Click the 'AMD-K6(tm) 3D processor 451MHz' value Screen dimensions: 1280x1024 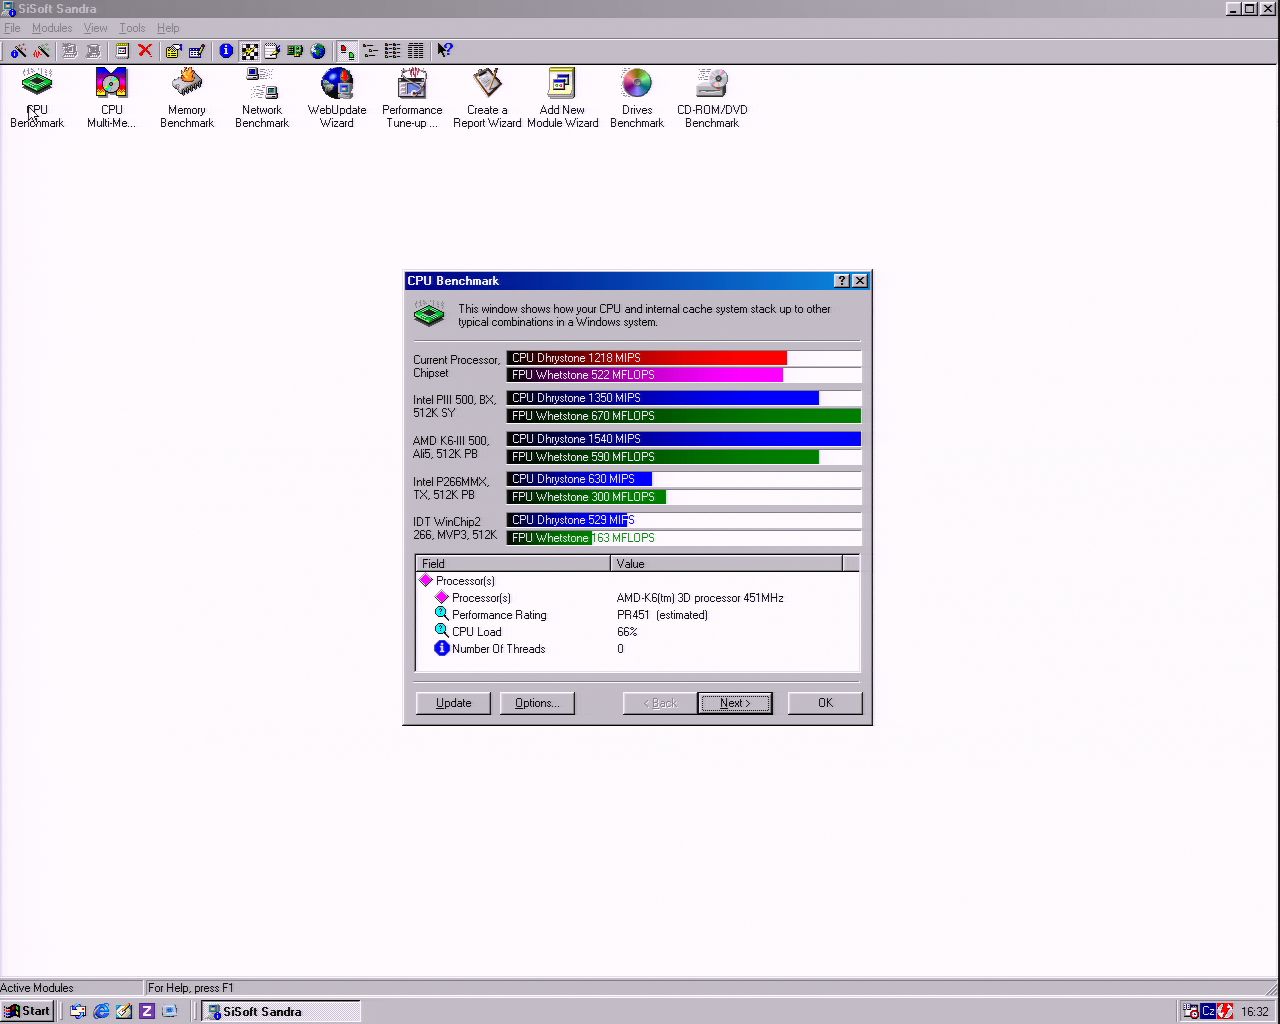point(700,598)
